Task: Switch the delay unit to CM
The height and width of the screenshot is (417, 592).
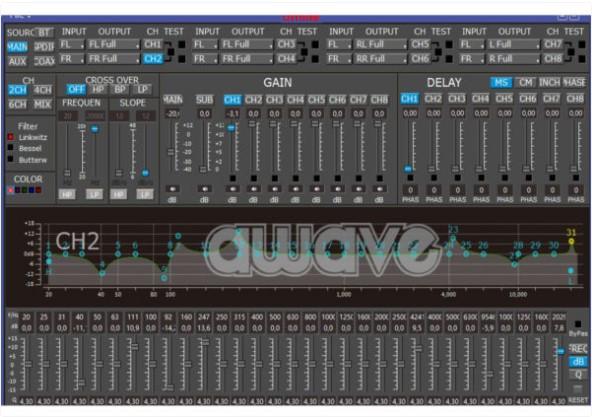Action: pyautogui.click(x=525, y=82)
